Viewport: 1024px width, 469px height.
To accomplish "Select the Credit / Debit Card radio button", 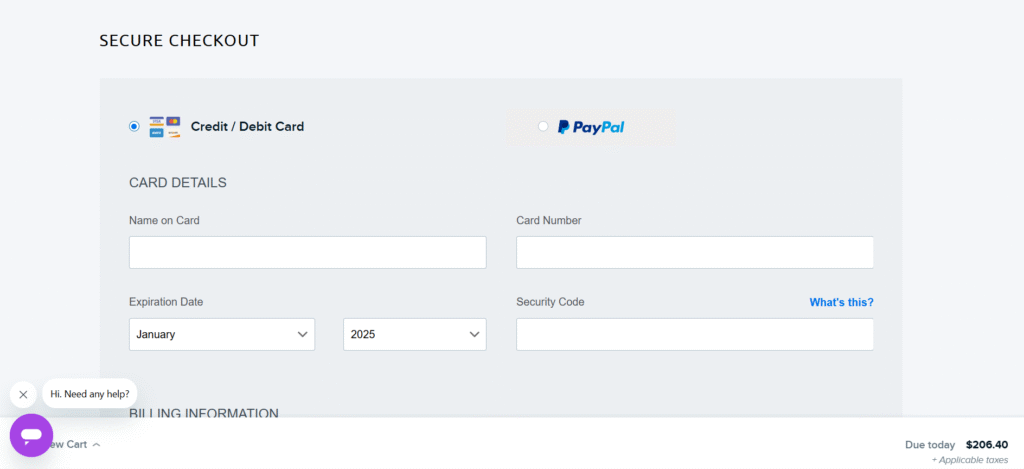I will point(134,127).
